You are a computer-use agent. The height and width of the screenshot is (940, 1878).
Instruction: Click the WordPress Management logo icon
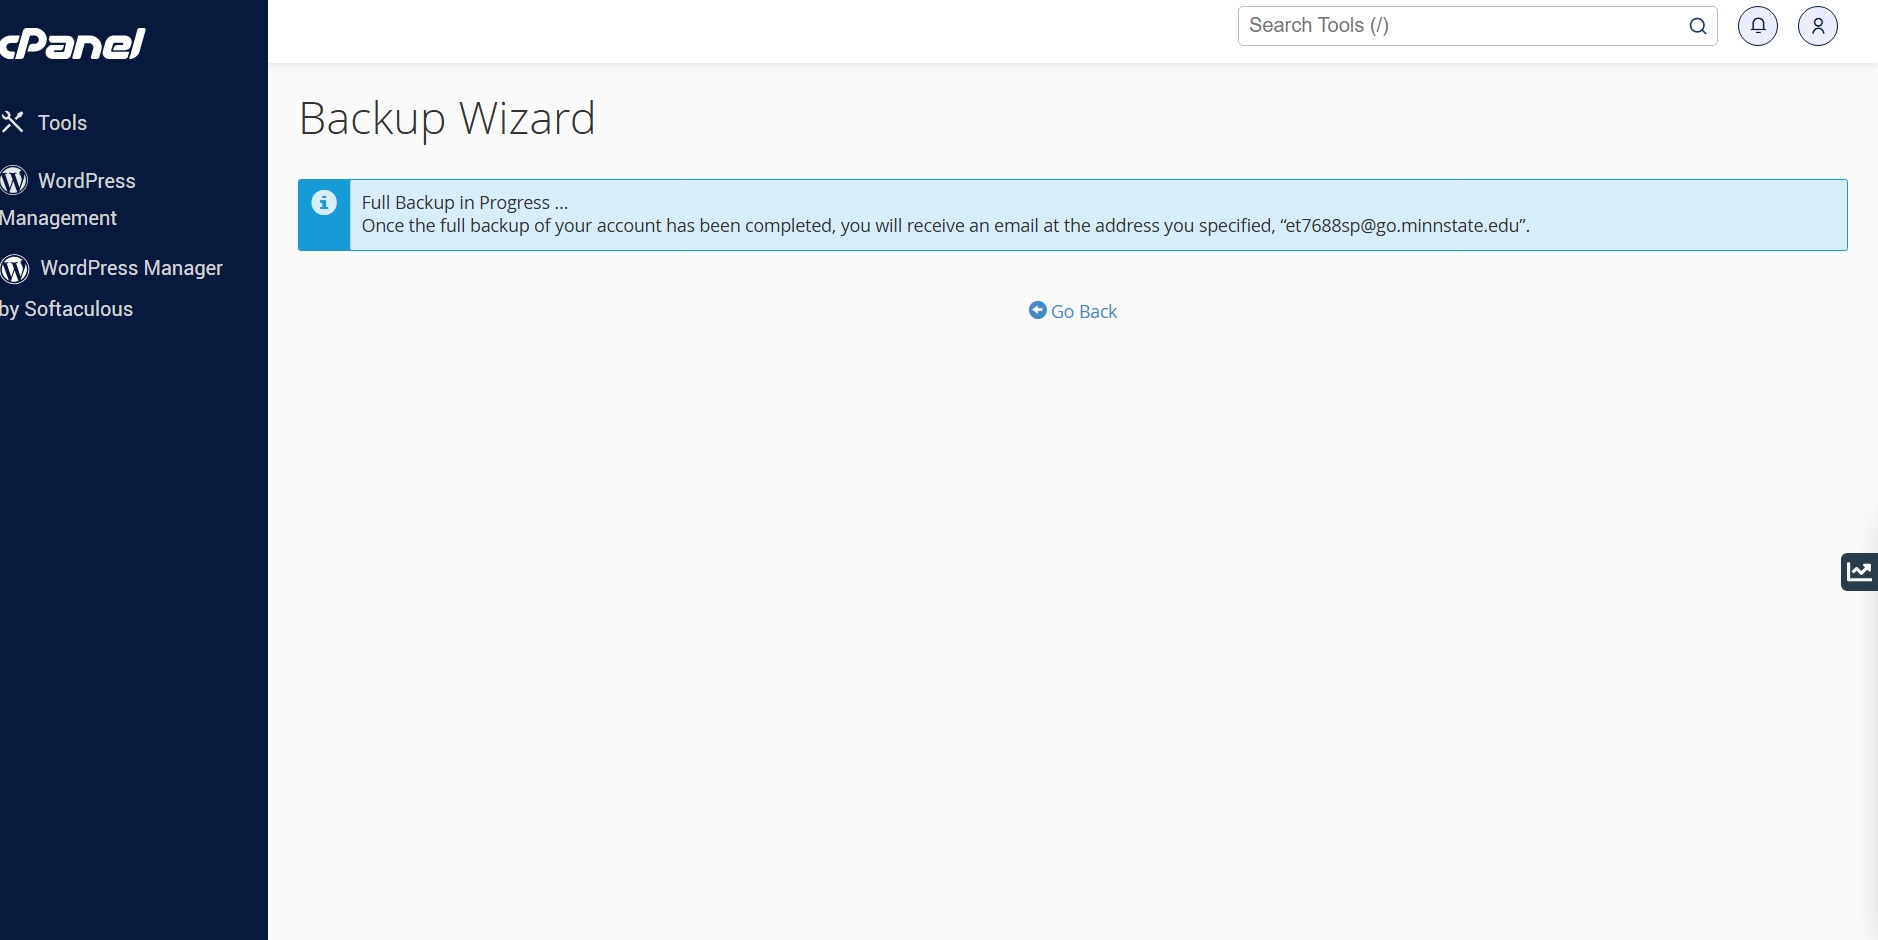[x=14, y=180]
